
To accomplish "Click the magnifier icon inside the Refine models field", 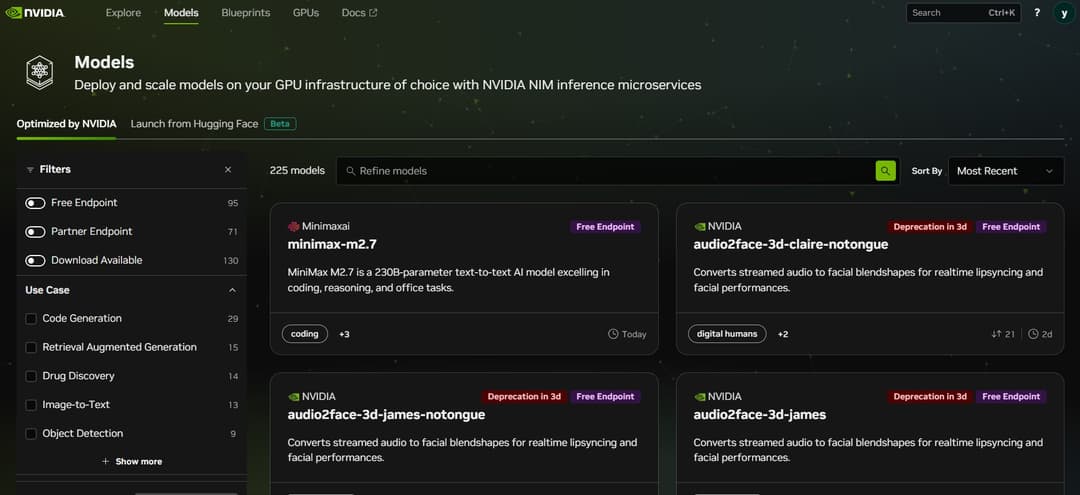I will coord(351,171).
